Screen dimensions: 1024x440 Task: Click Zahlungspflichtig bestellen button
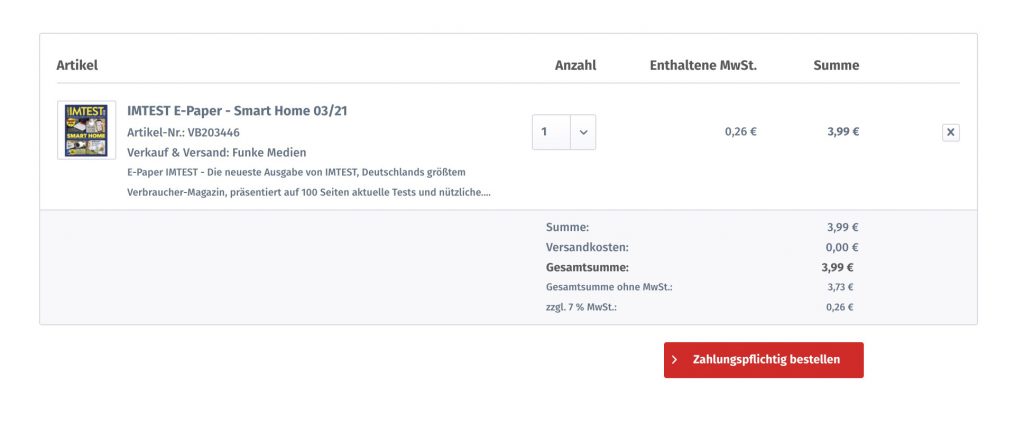pyautogui.click(x=763, y=360)
